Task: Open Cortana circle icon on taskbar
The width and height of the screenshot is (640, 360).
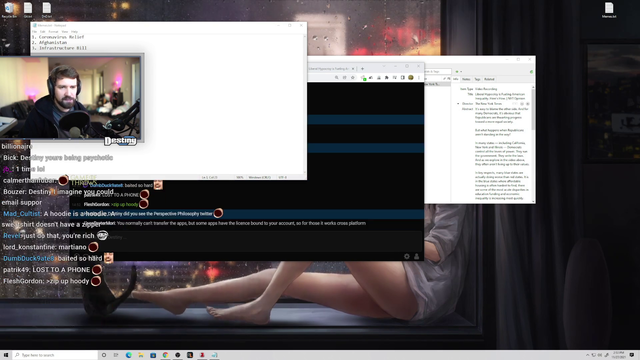Action: (x=104, y=355)
